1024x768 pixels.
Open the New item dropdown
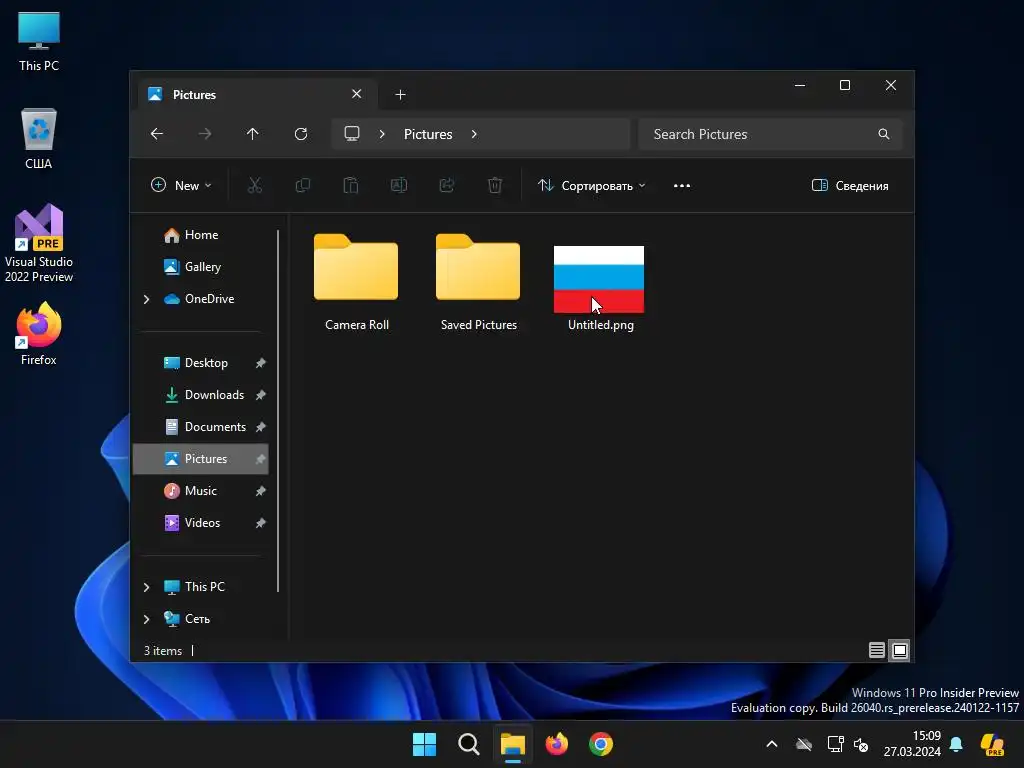click(x=181, y=185)
